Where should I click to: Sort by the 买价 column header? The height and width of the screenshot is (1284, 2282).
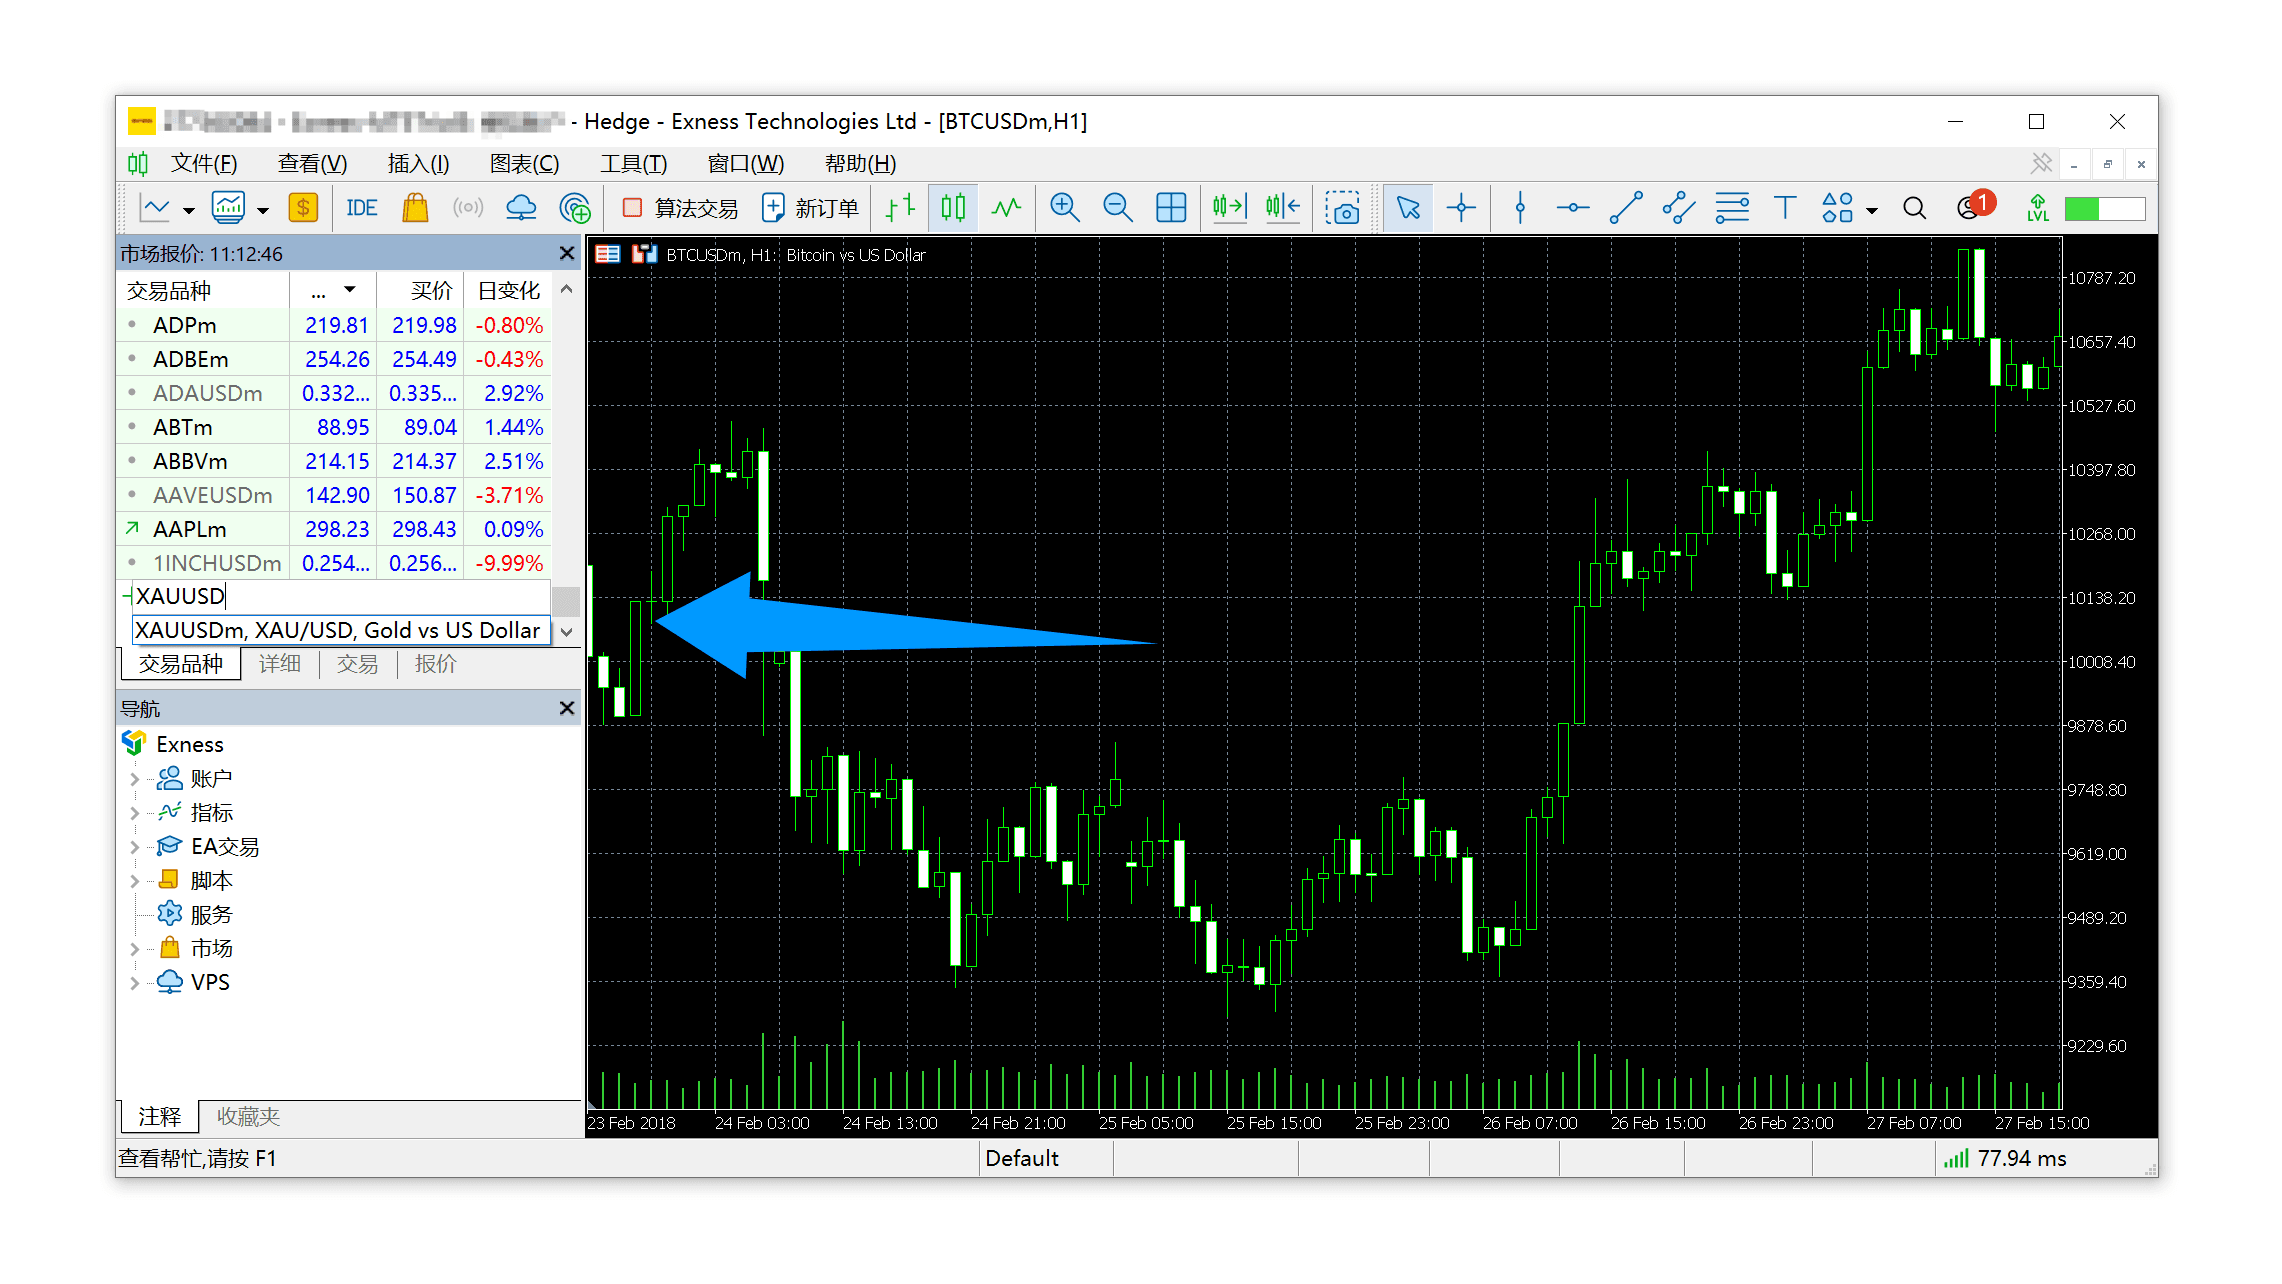(421, 290)
